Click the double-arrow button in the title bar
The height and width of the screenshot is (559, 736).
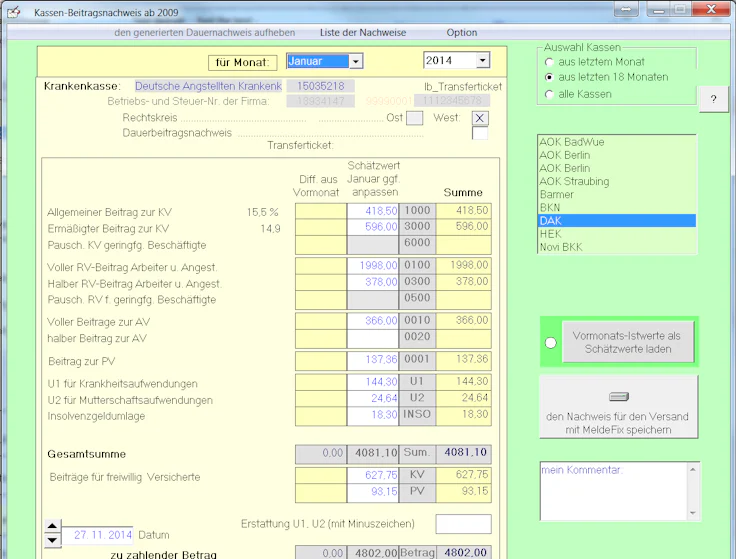tap(626, 9)
